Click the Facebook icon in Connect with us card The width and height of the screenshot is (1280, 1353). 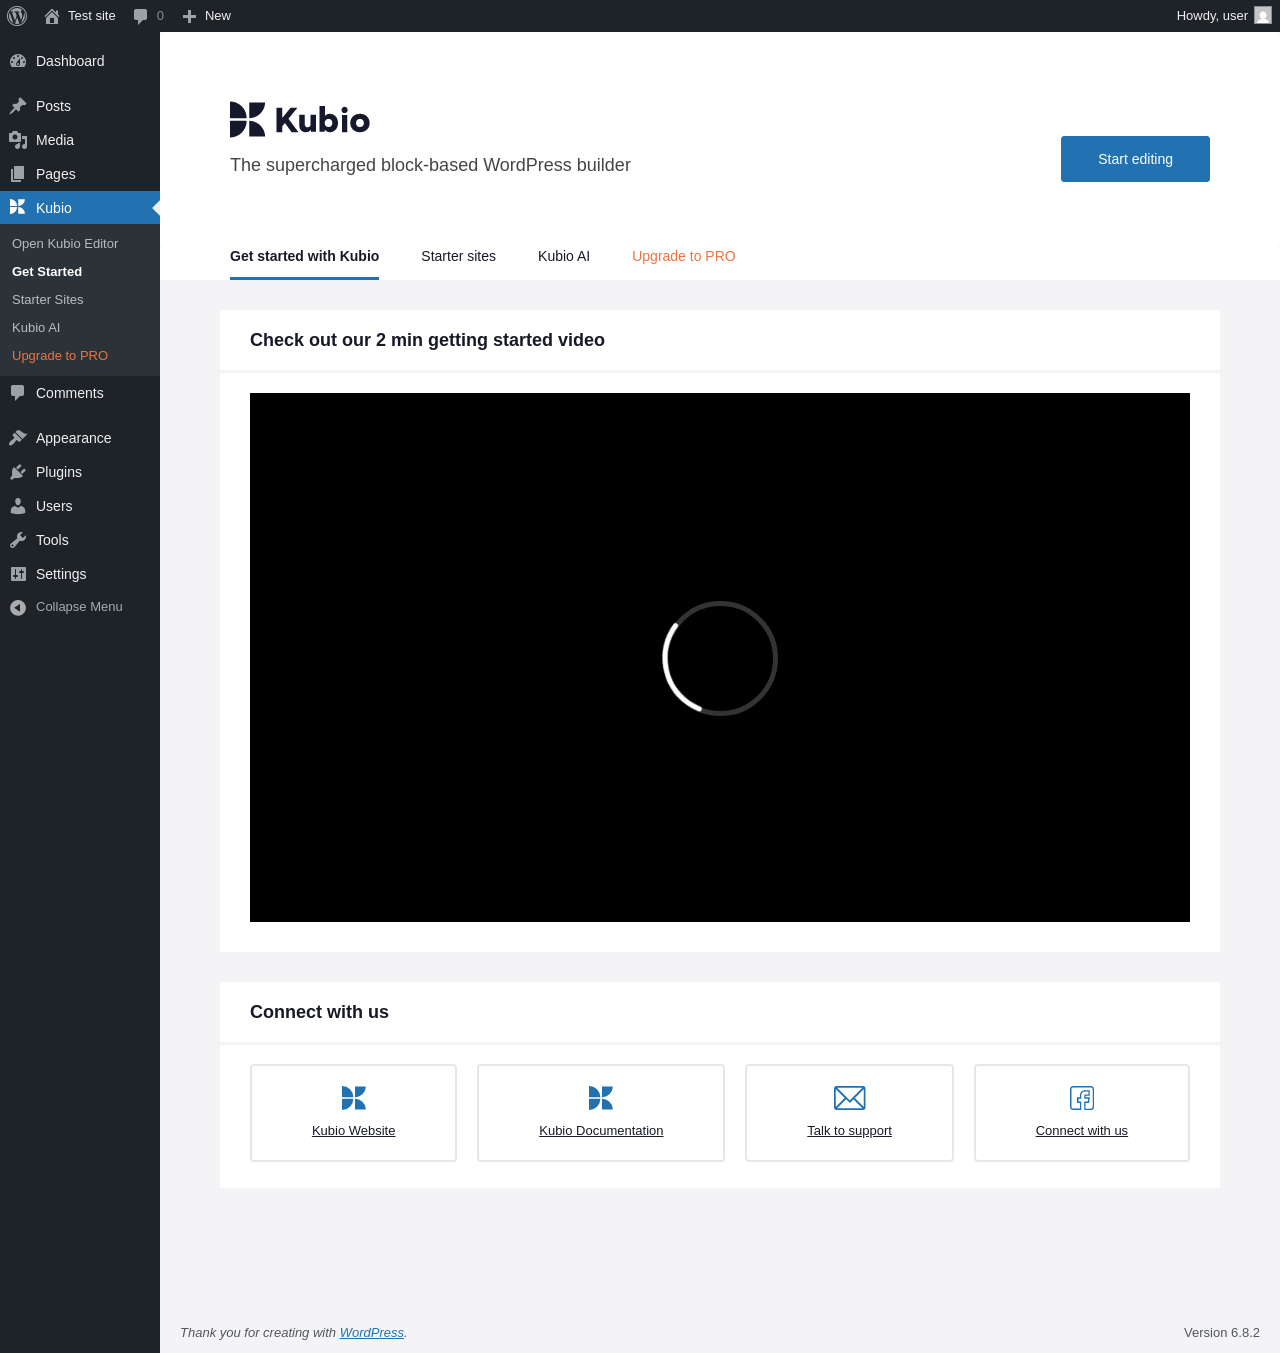coord(1082,1098)
